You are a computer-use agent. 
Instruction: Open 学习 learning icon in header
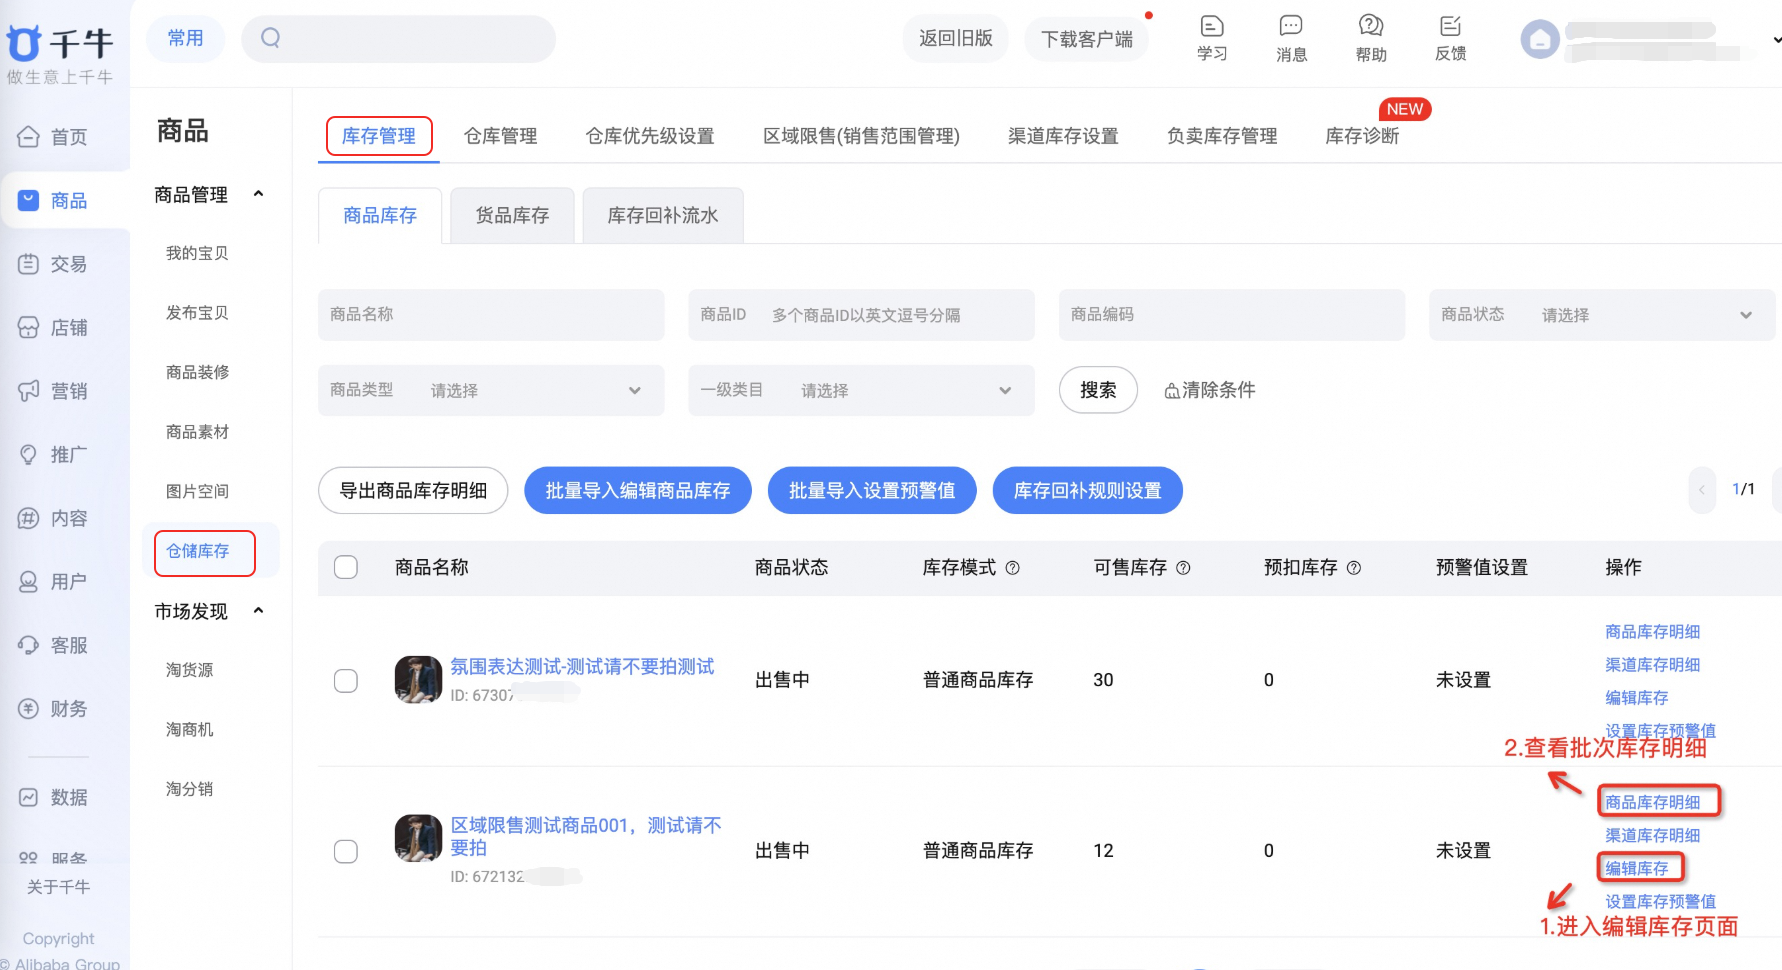(x=1212, y=38)
